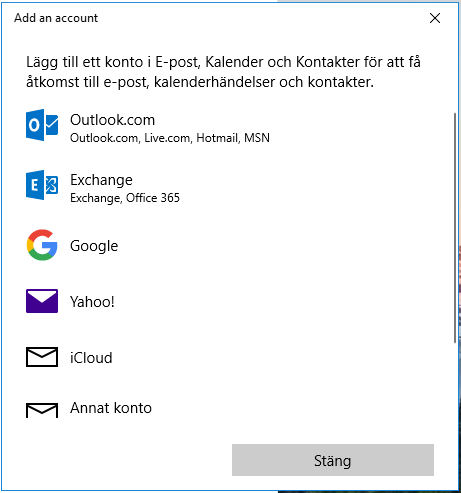Image resolution: width=461 pixels, height=493 pixels.
Task: Click the account list vertical scrollbar
Action: (455, 228)
